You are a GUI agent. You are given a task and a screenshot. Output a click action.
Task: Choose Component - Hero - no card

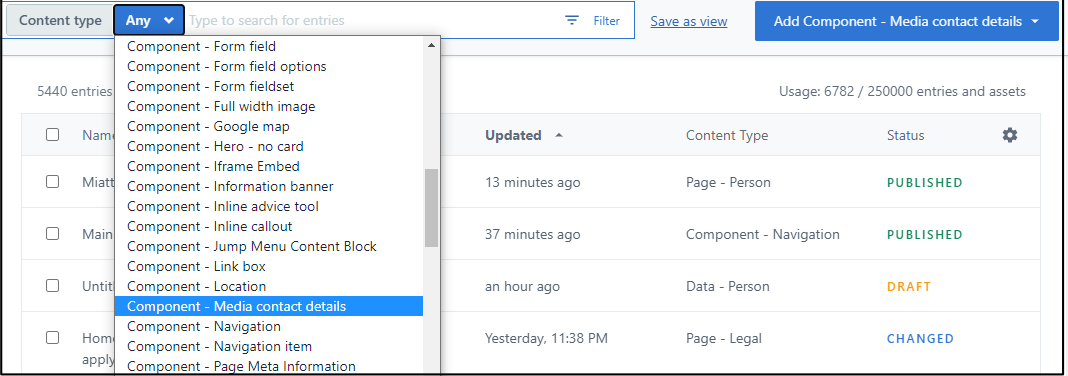pyautogui.click(x=269, y=146)
